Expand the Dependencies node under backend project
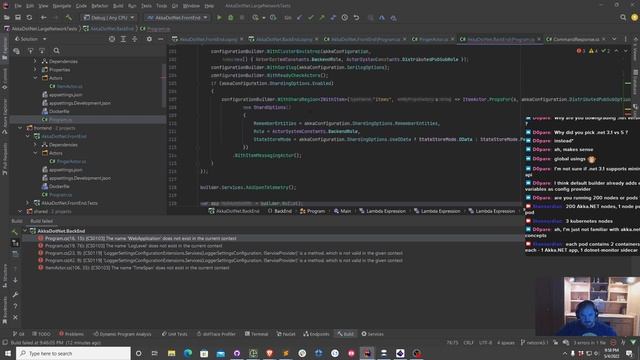This screenshot has width=640, height=360. coord(35,61)
